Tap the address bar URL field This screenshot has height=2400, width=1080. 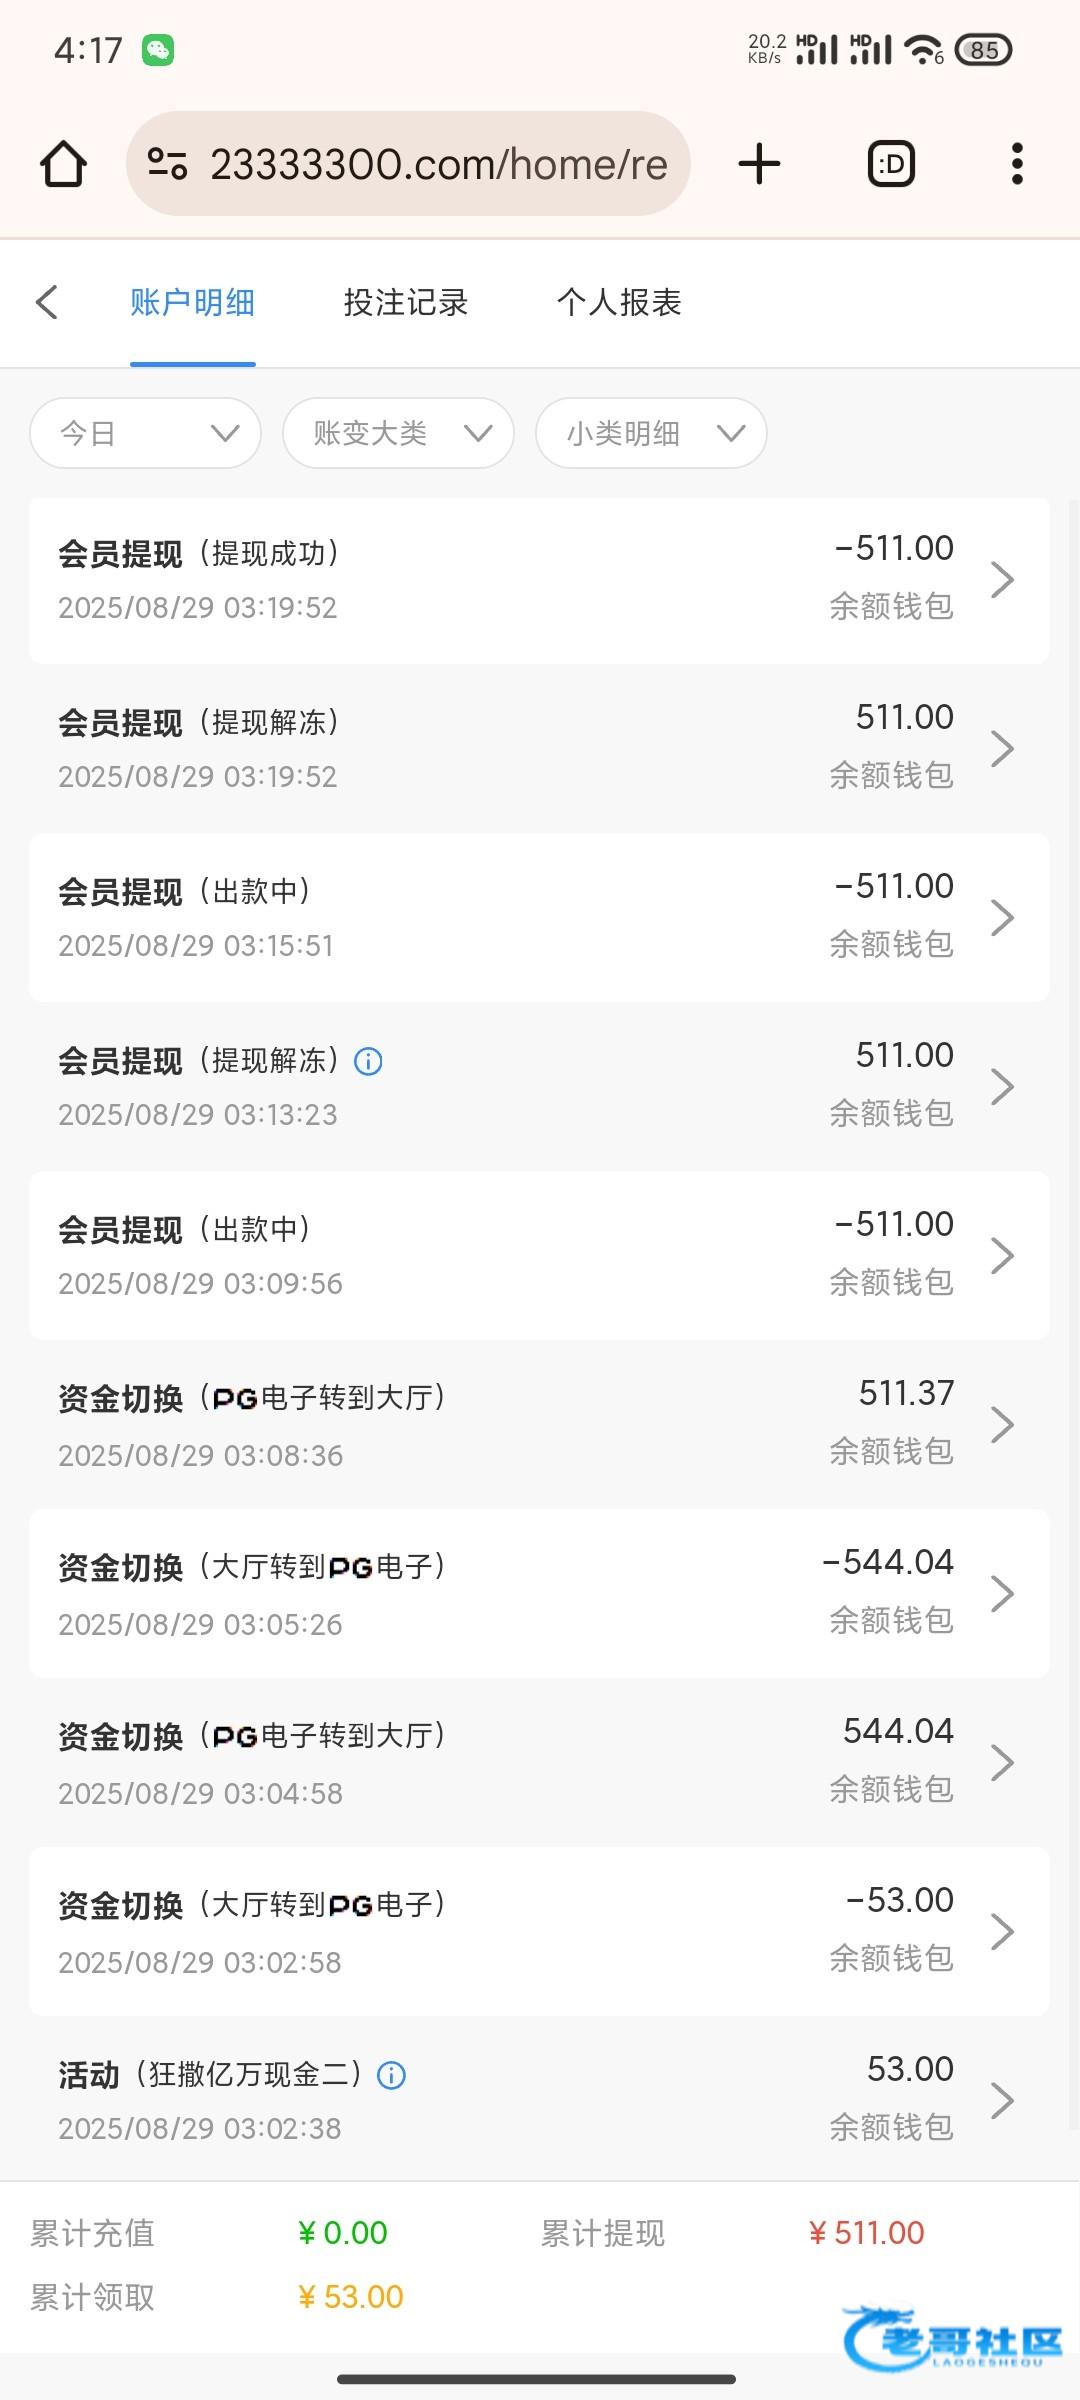438,164
